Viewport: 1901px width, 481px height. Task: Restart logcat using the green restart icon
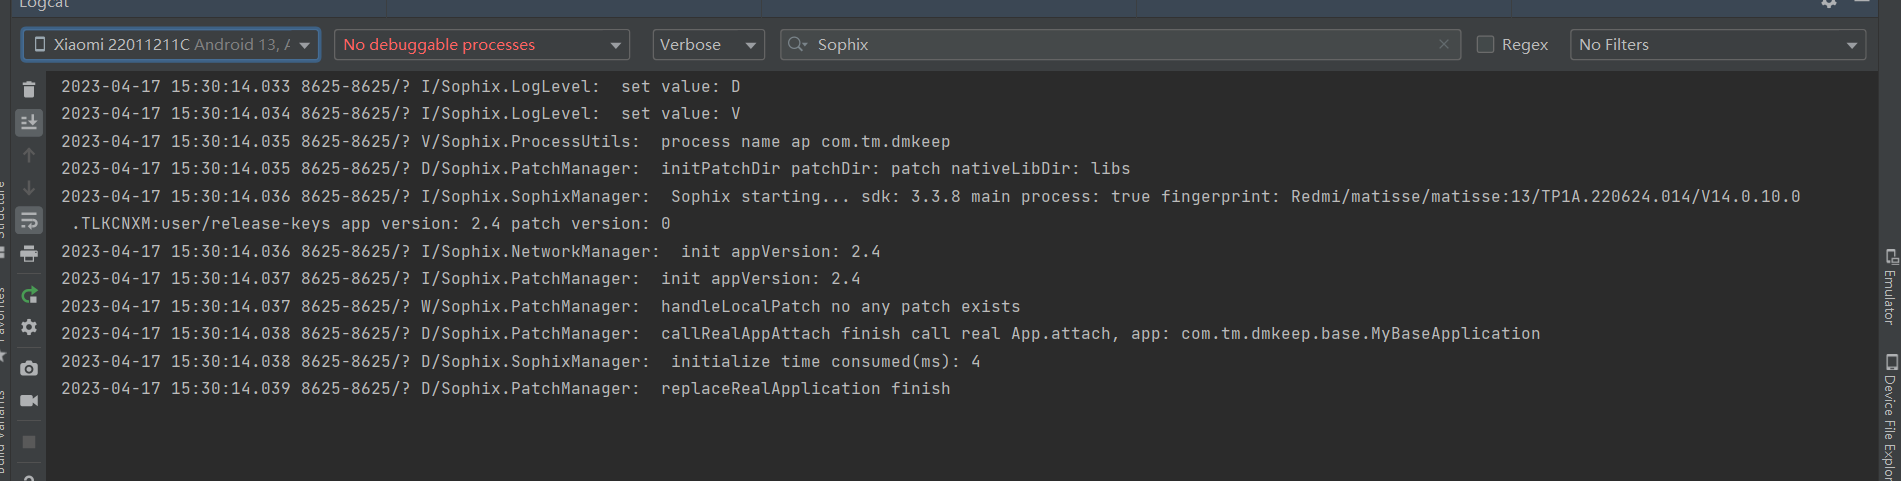pos(29,295)
